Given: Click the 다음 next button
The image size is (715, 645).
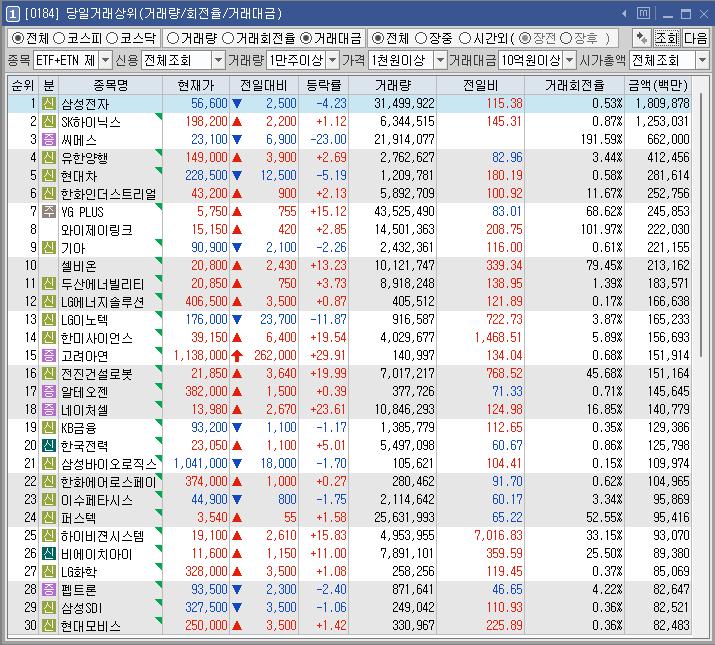Looking at the screenshot, I should pos(695,38).
